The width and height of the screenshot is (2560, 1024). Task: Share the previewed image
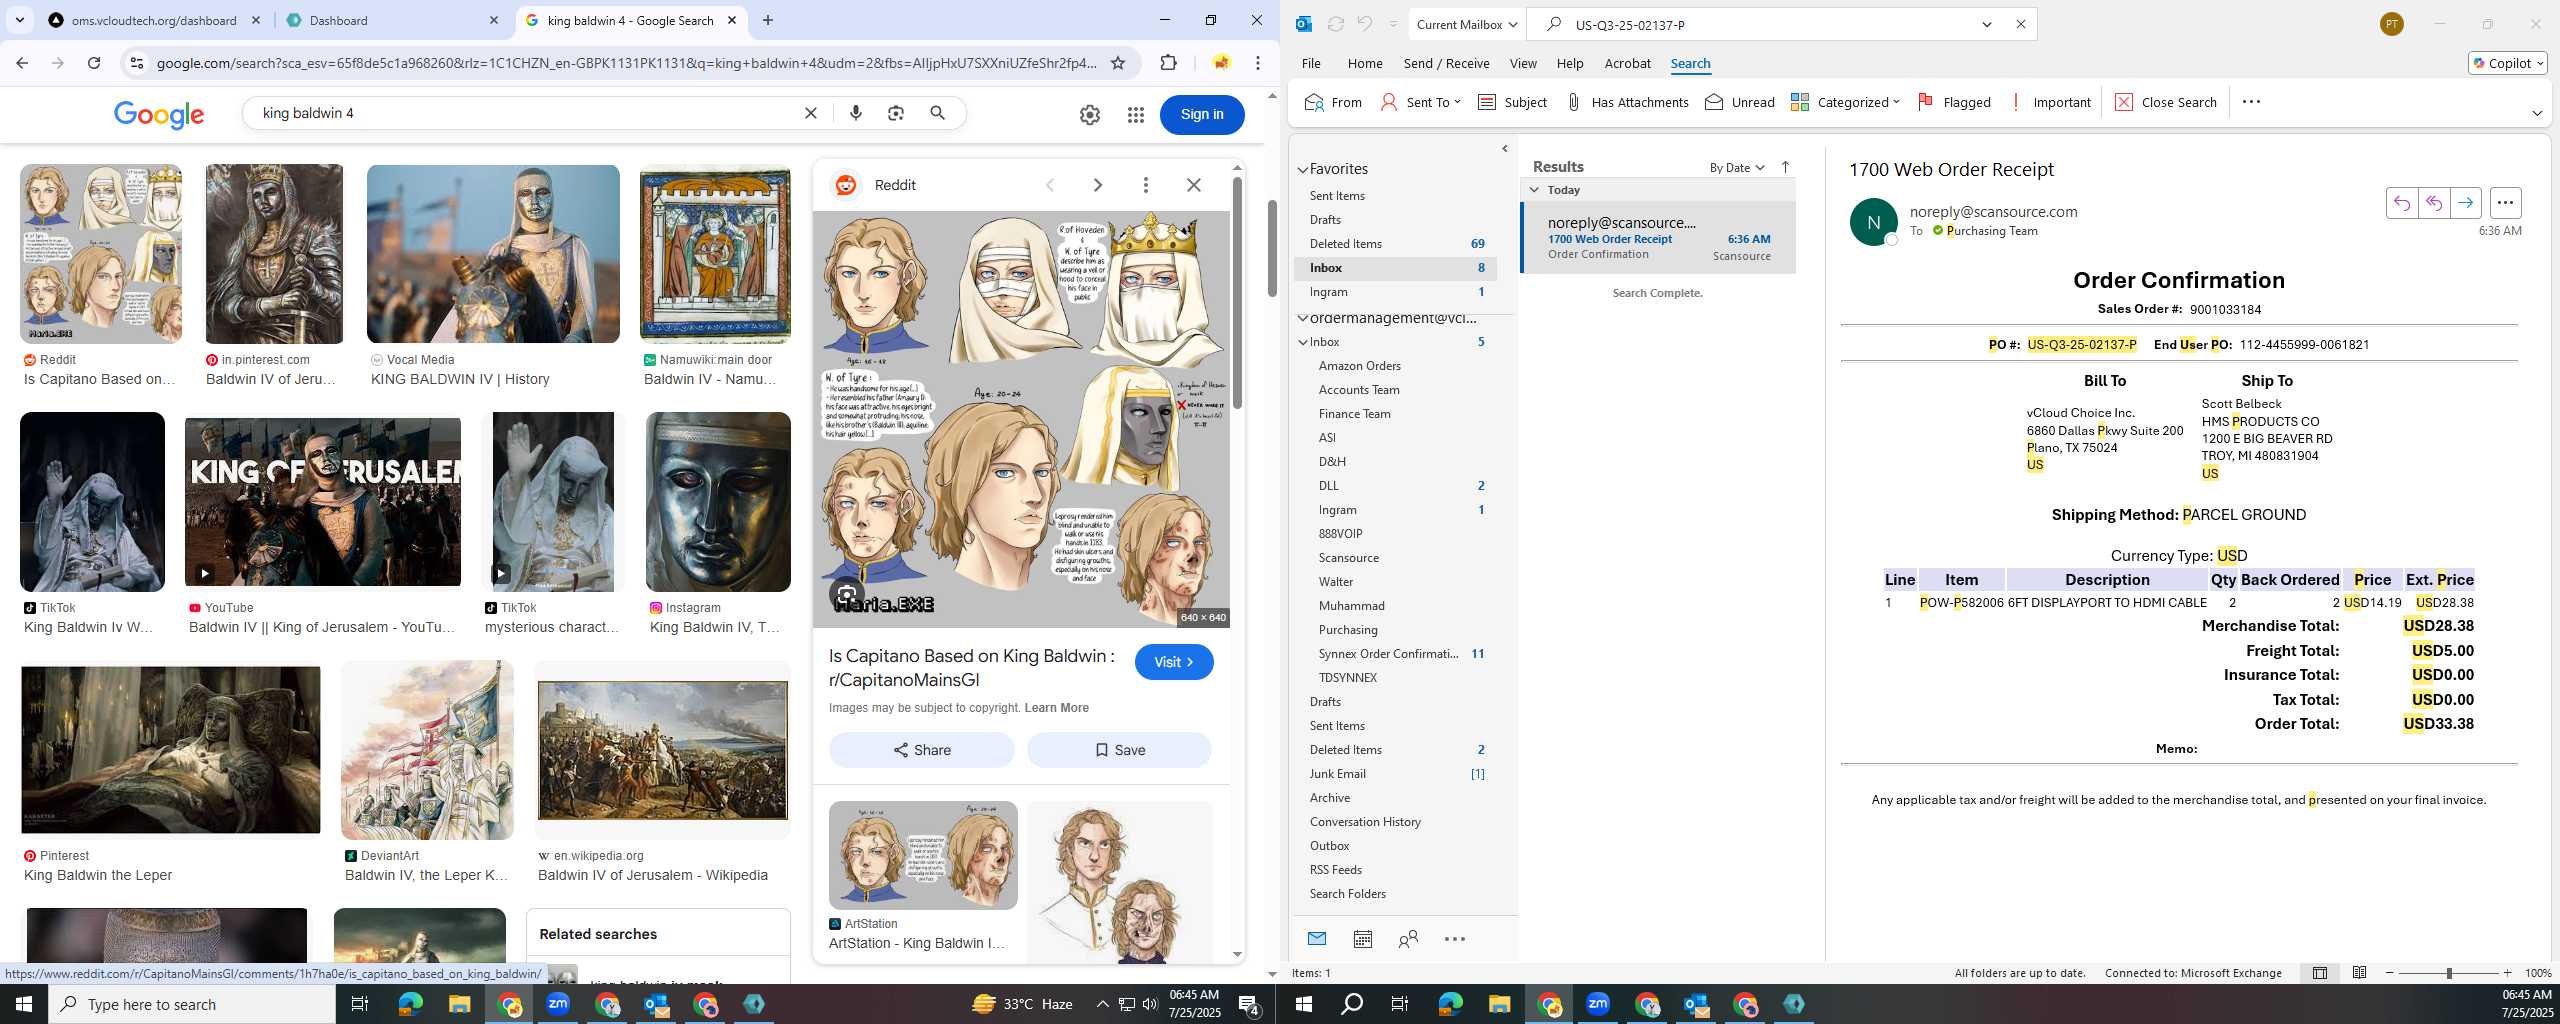click(922, 750)
